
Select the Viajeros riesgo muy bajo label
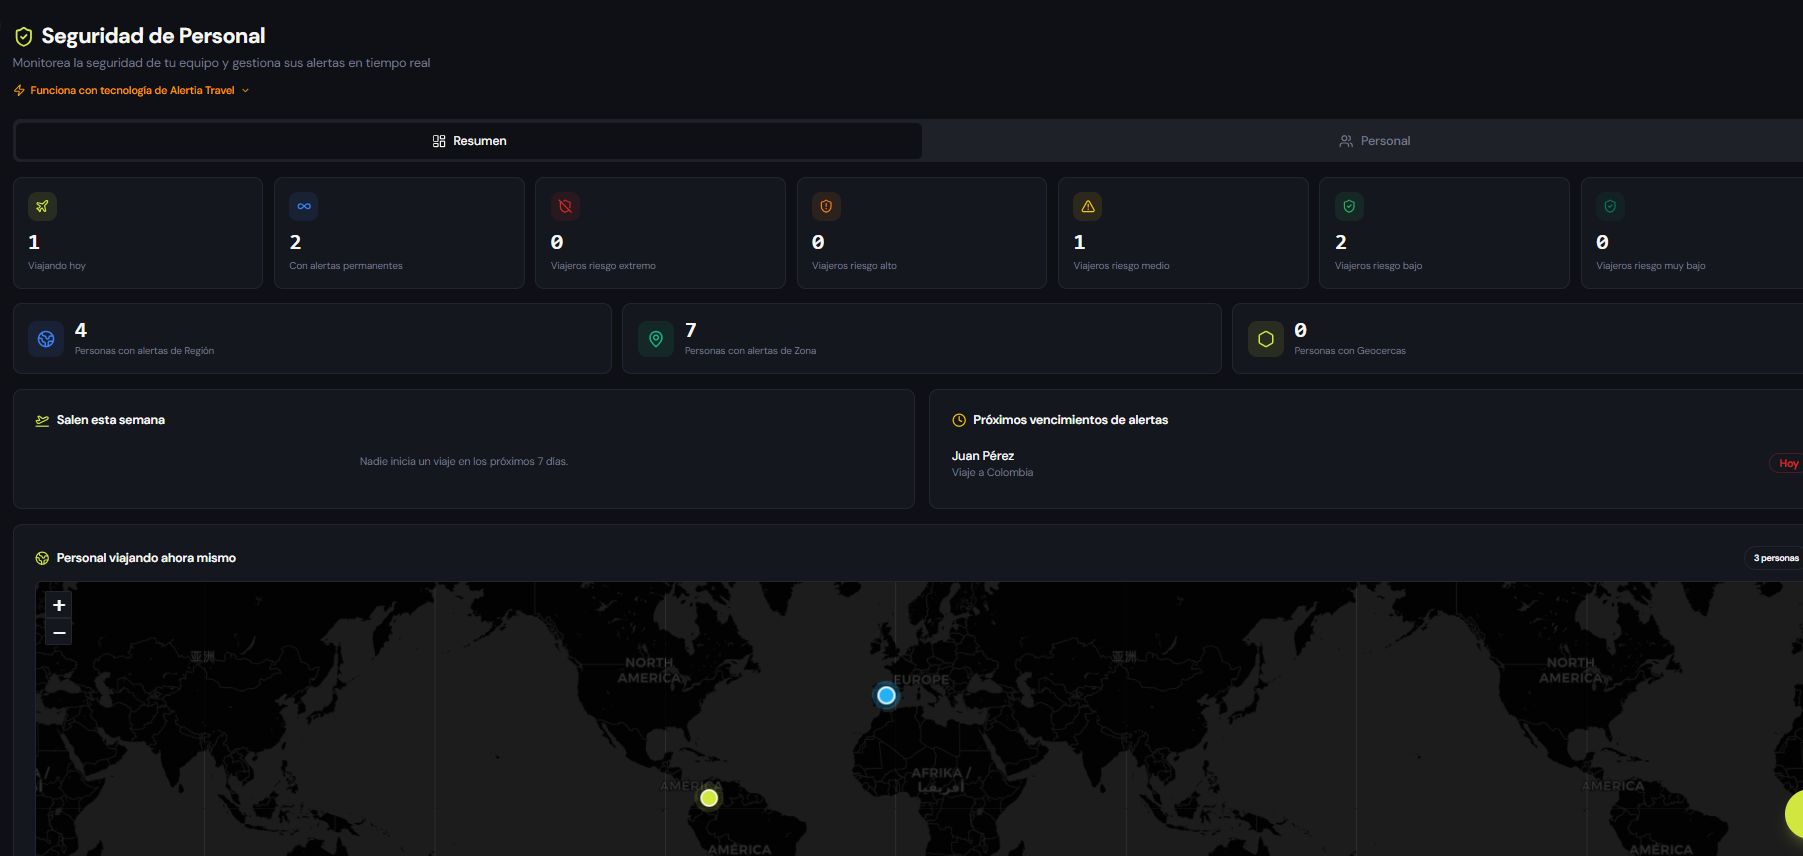click(x=1650, y=266)
